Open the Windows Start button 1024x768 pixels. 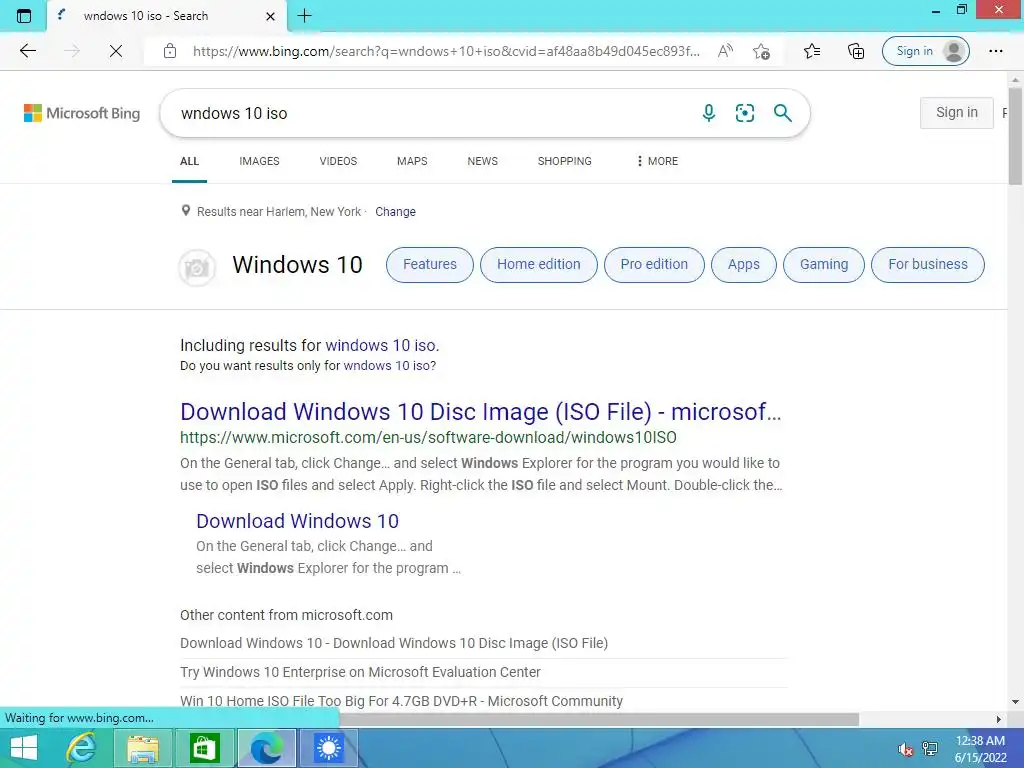click(x=24, y=748)
